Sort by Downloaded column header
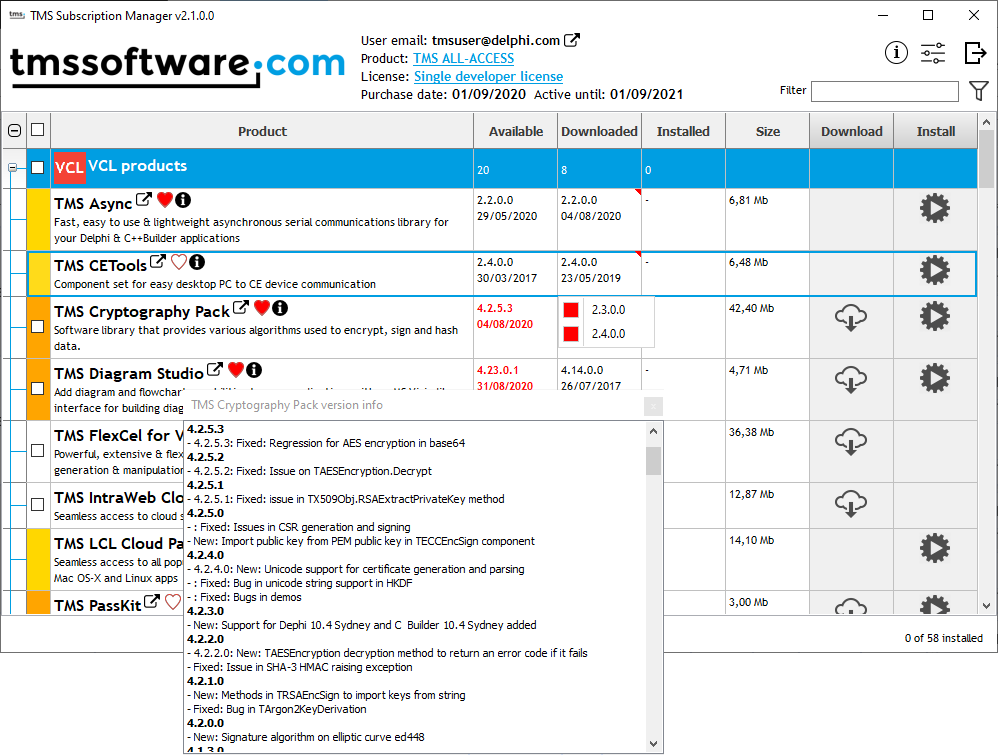Viewport: 998px width, 755px height. (600, 131)
